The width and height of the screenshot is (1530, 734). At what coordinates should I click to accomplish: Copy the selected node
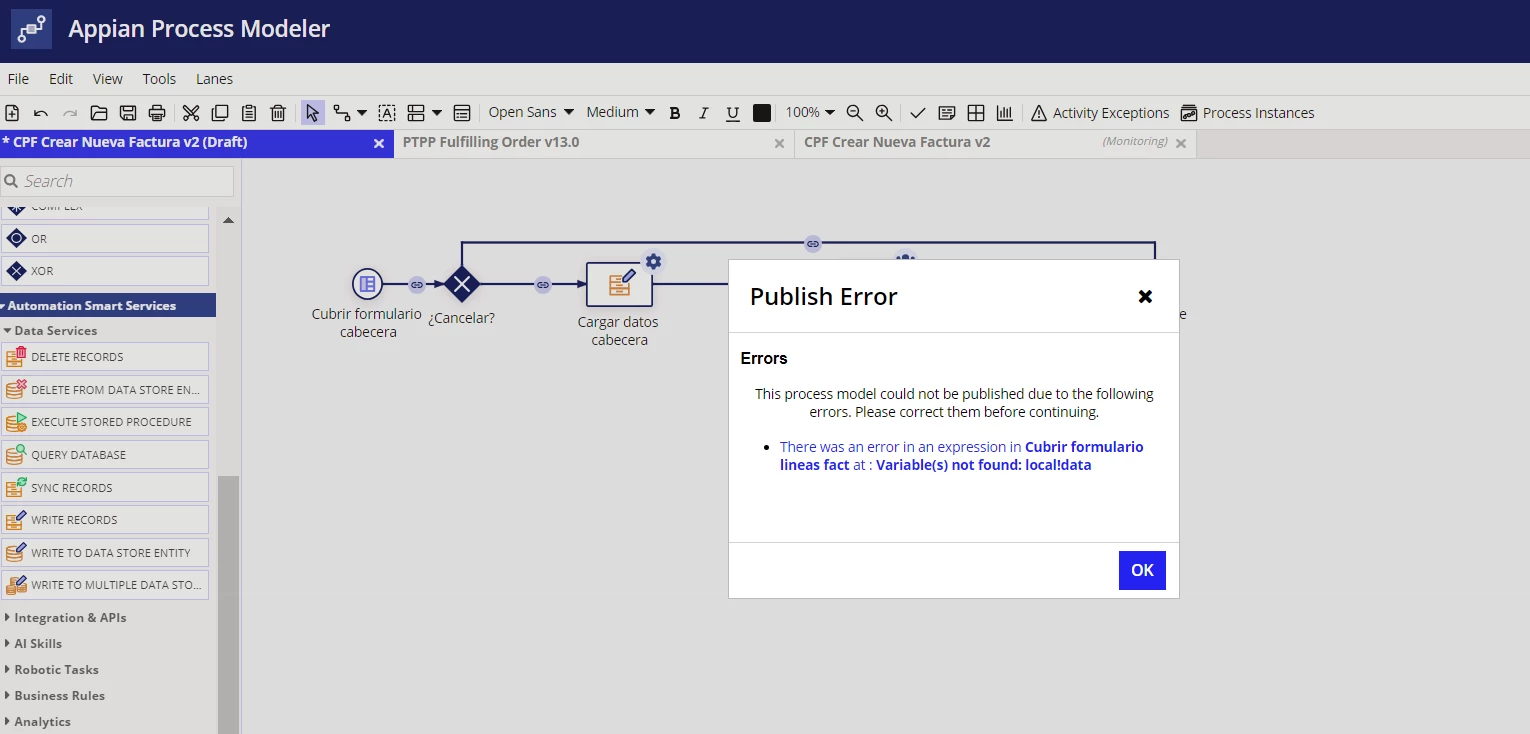[220, 113]
